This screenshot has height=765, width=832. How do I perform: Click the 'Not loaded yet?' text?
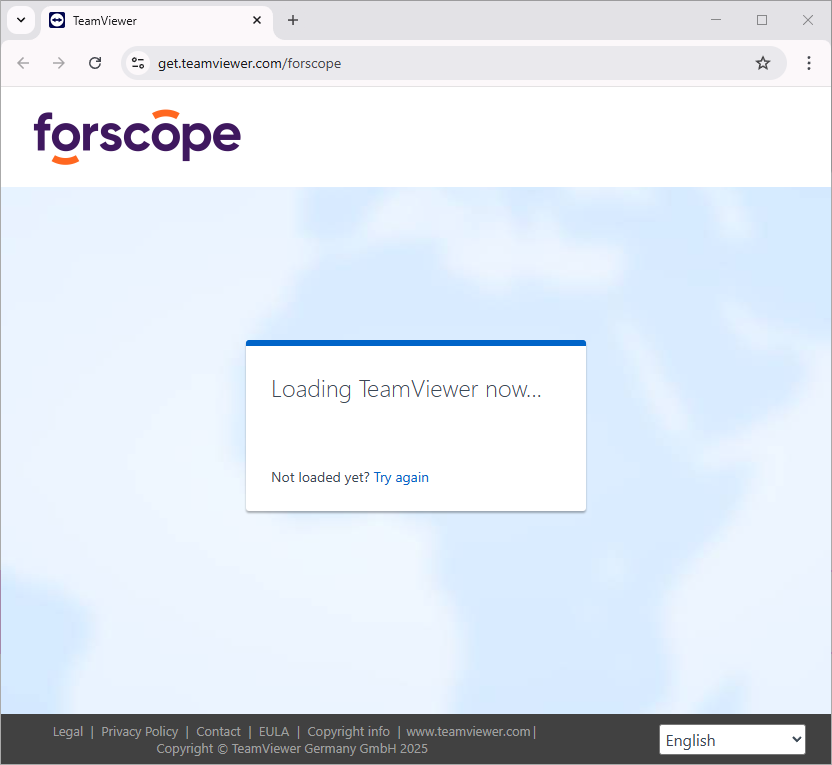point(320,477)
